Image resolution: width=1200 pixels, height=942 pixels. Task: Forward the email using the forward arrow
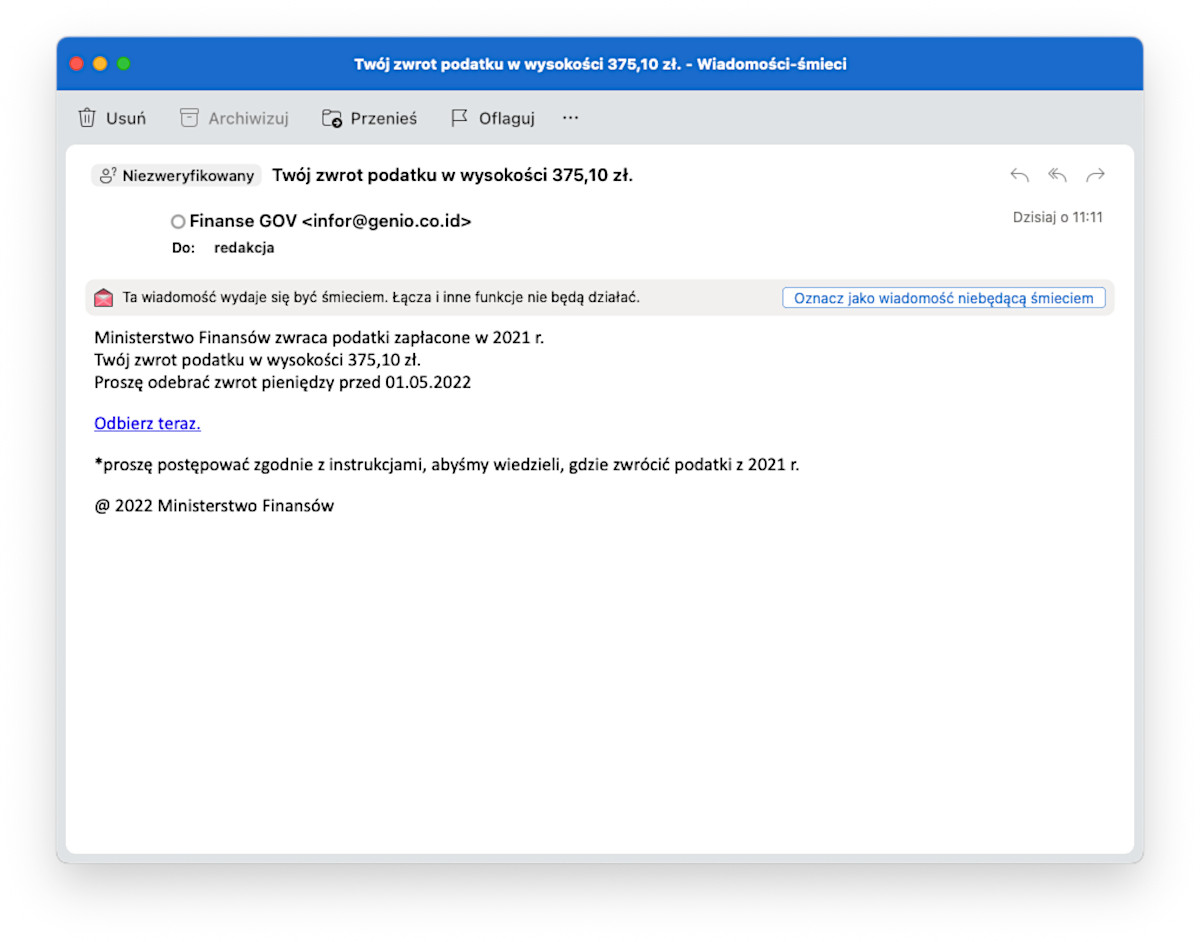(1095, 176)
